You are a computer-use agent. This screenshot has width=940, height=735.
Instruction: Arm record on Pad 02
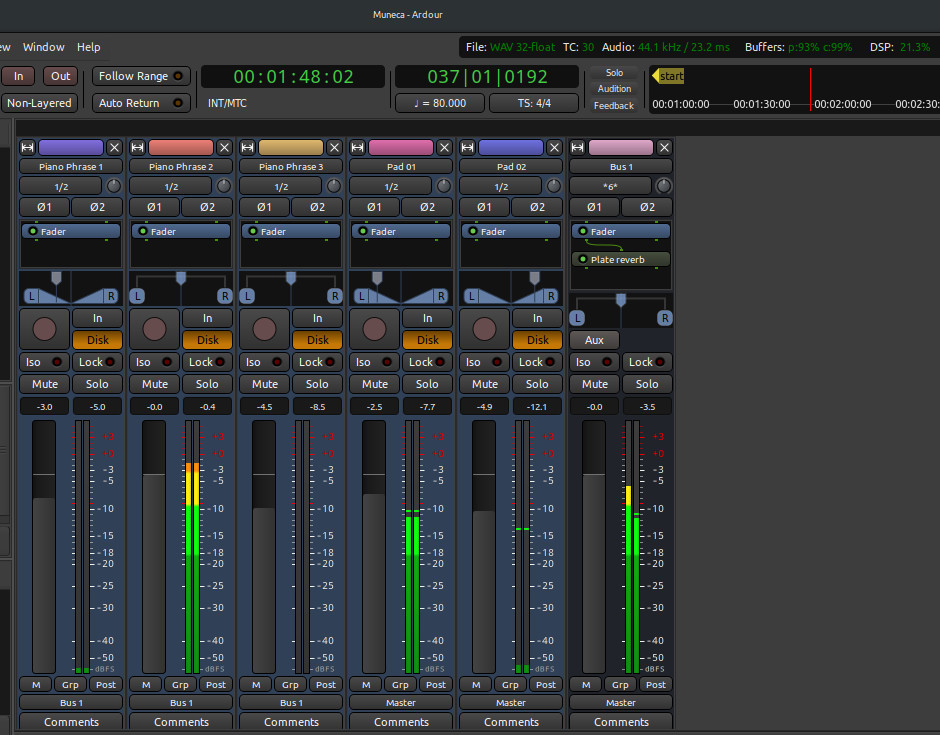point(484,329)
